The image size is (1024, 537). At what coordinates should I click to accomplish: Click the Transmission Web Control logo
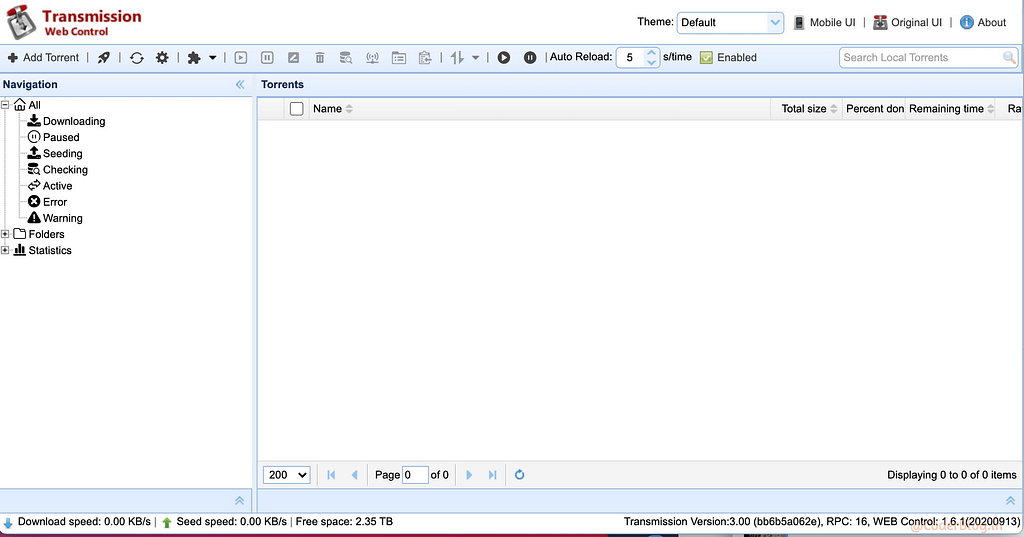tap(74, 22)
